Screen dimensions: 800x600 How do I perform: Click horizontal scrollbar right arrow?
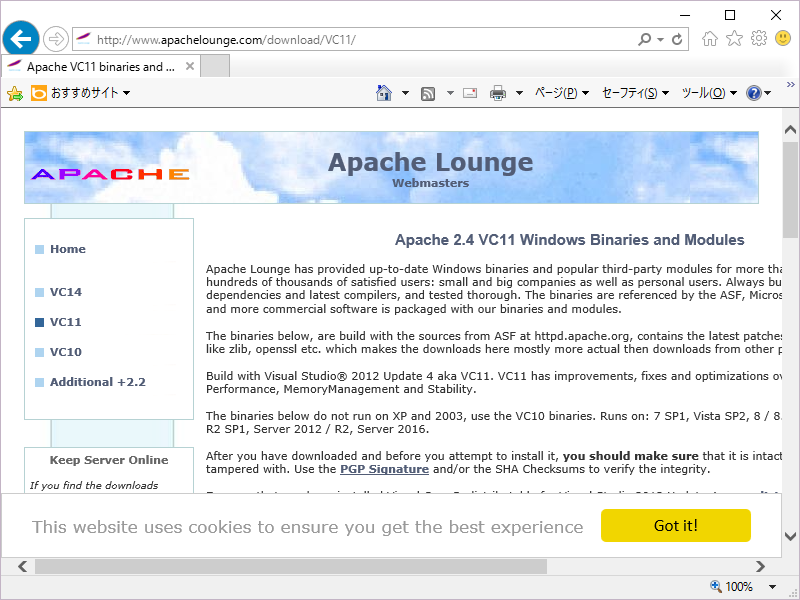(760, 566)
